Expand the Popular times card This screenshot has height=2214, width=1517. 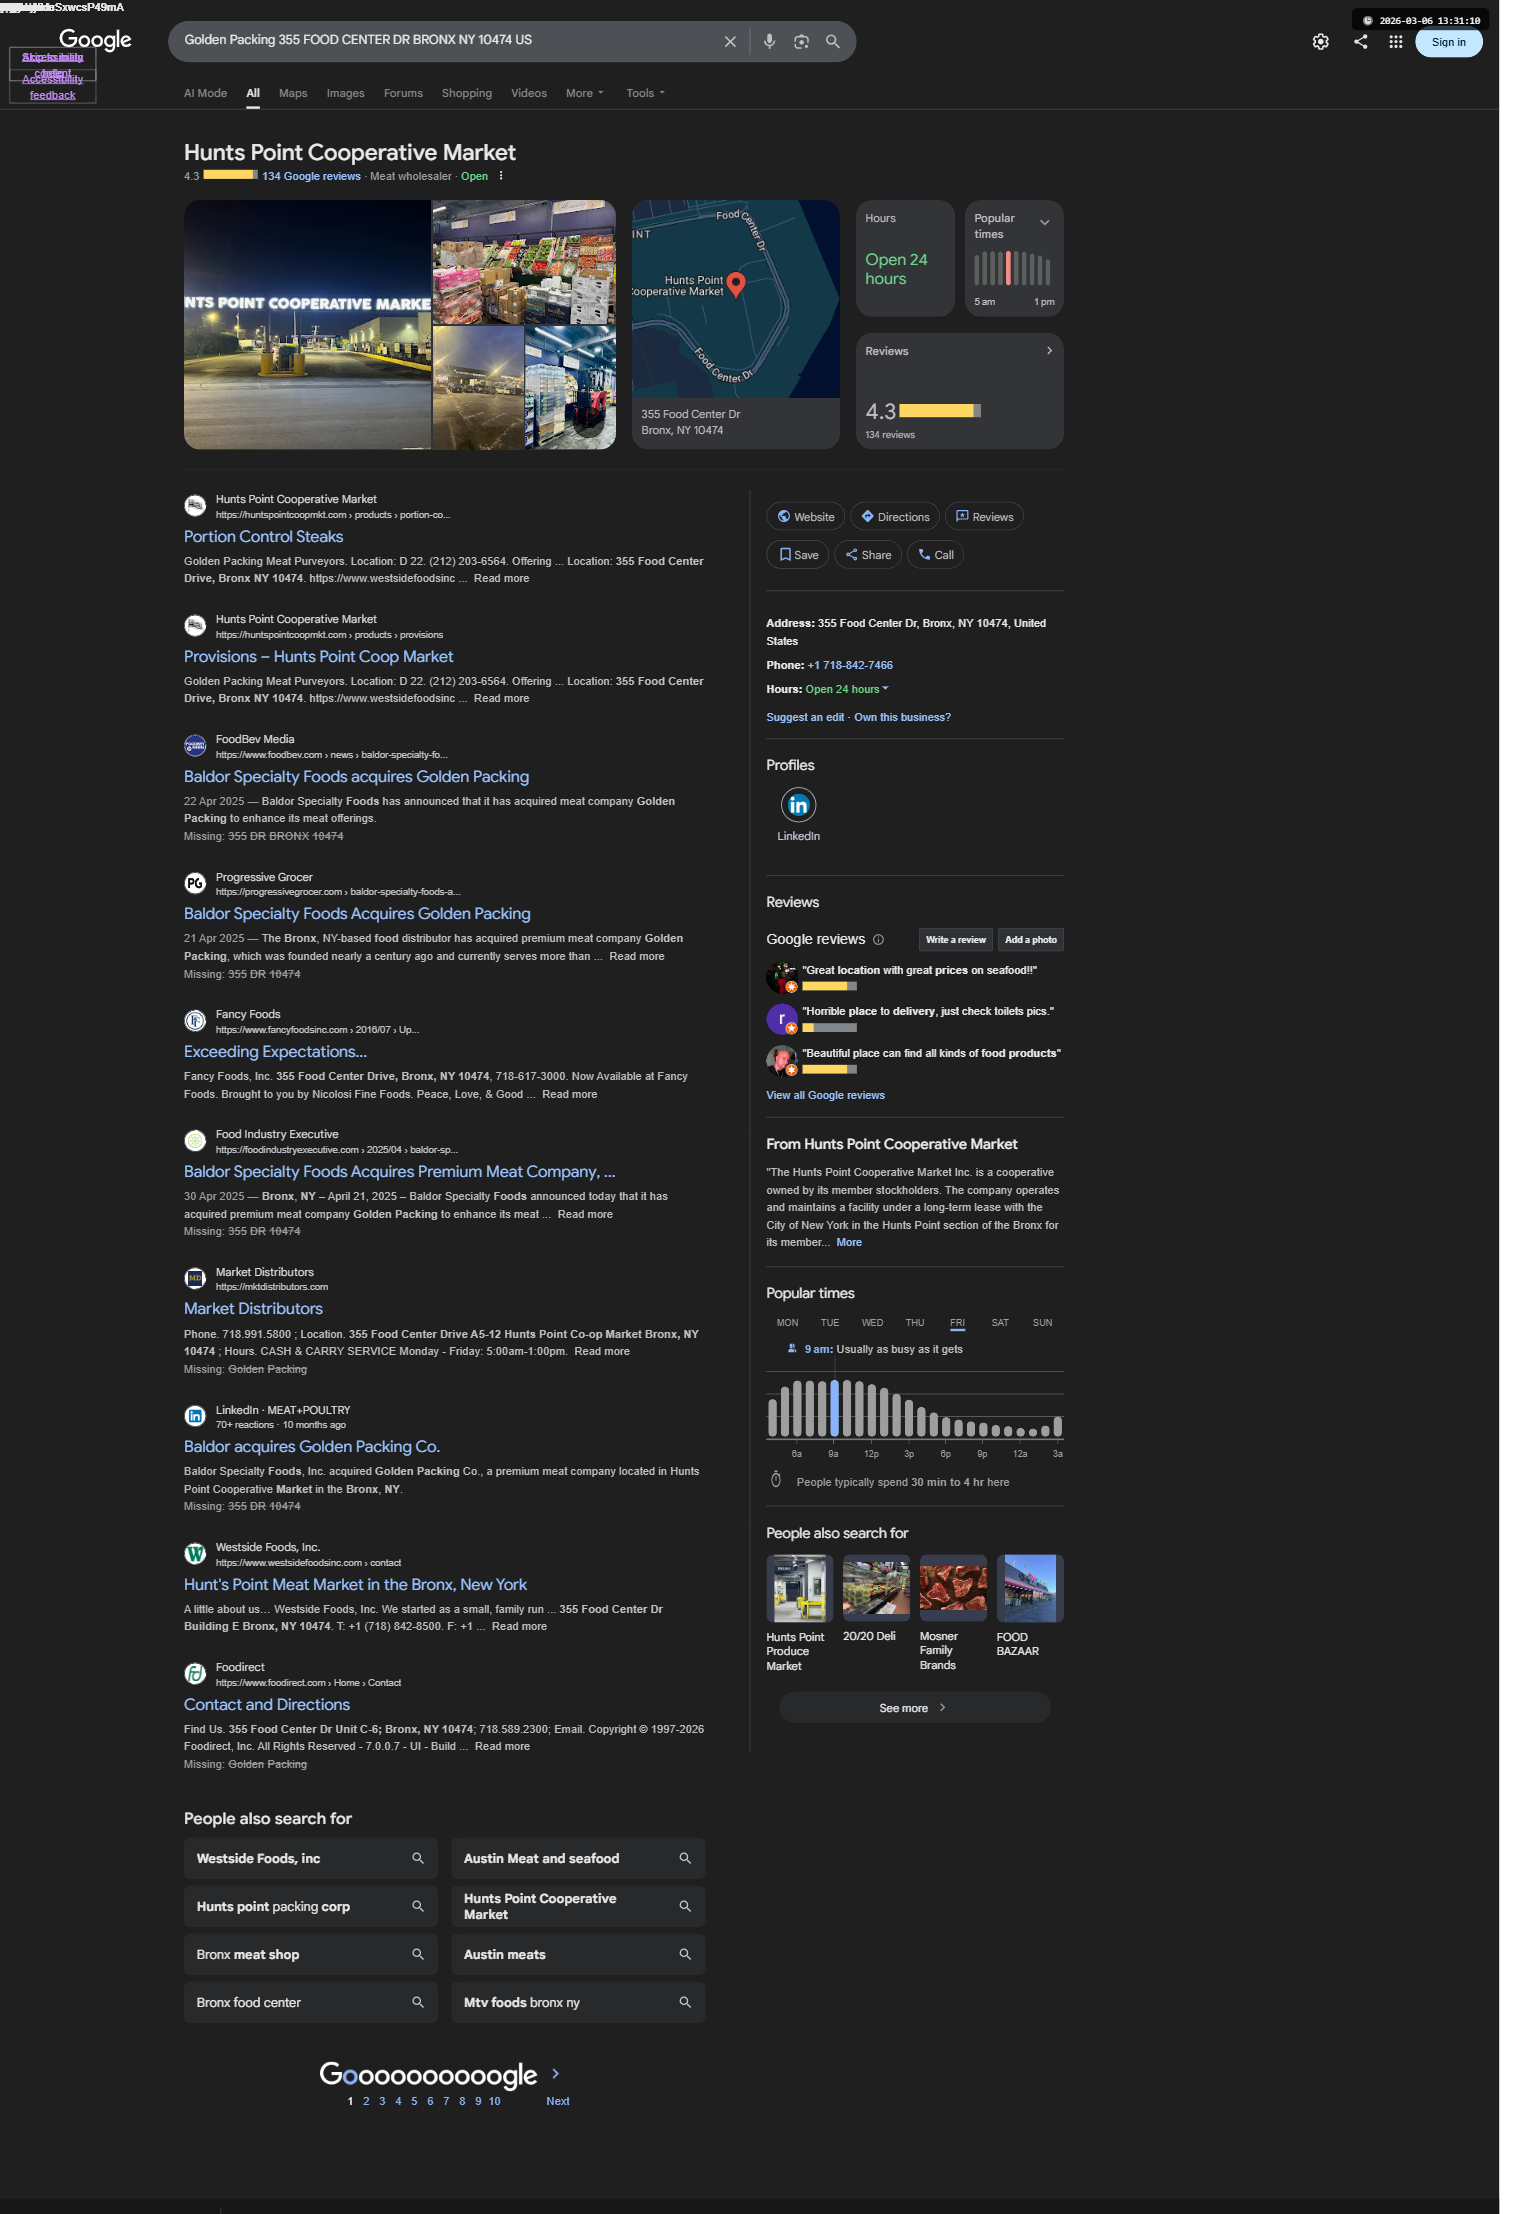tap(1044, 223)
